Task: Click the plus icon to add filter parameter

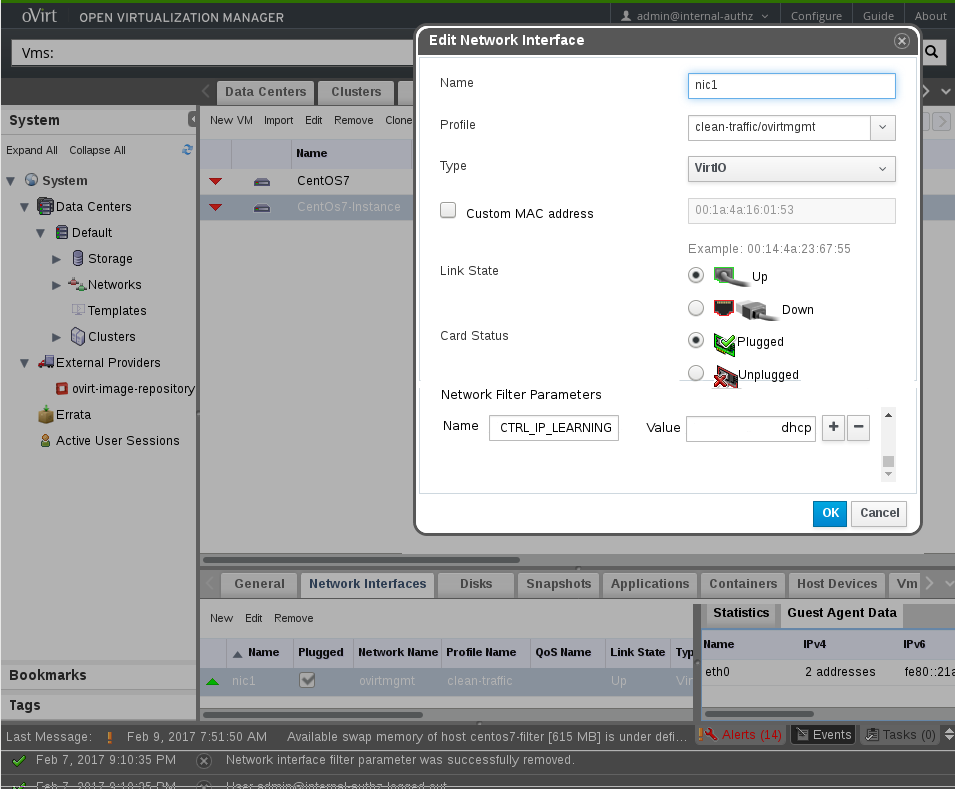Action: (x=832, y=428)
